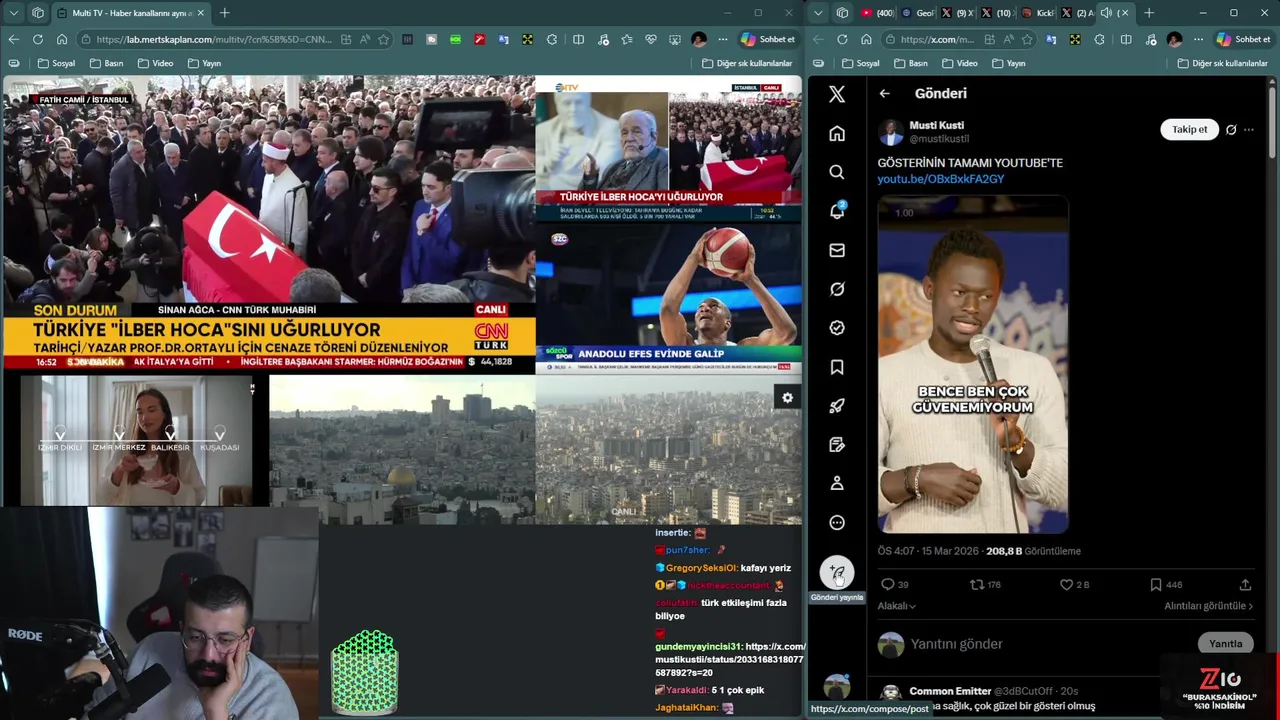Go back with the arrow next to Gönderi

coord(884,93)
